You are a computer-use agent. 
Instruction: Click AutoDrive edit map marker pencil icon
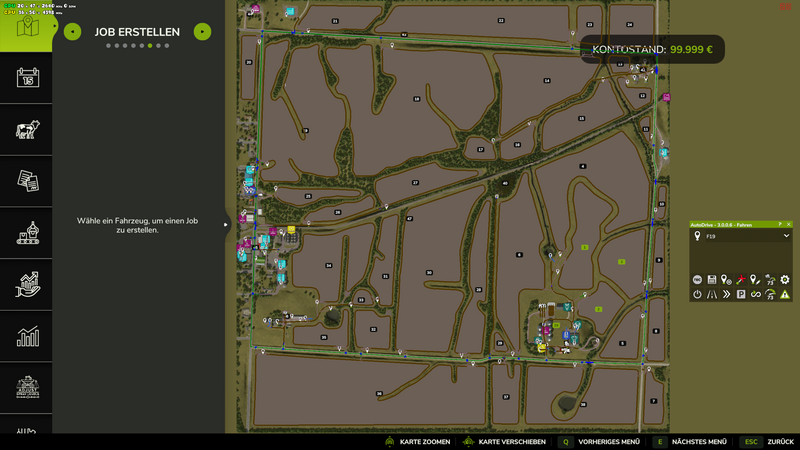pos(756,280)
